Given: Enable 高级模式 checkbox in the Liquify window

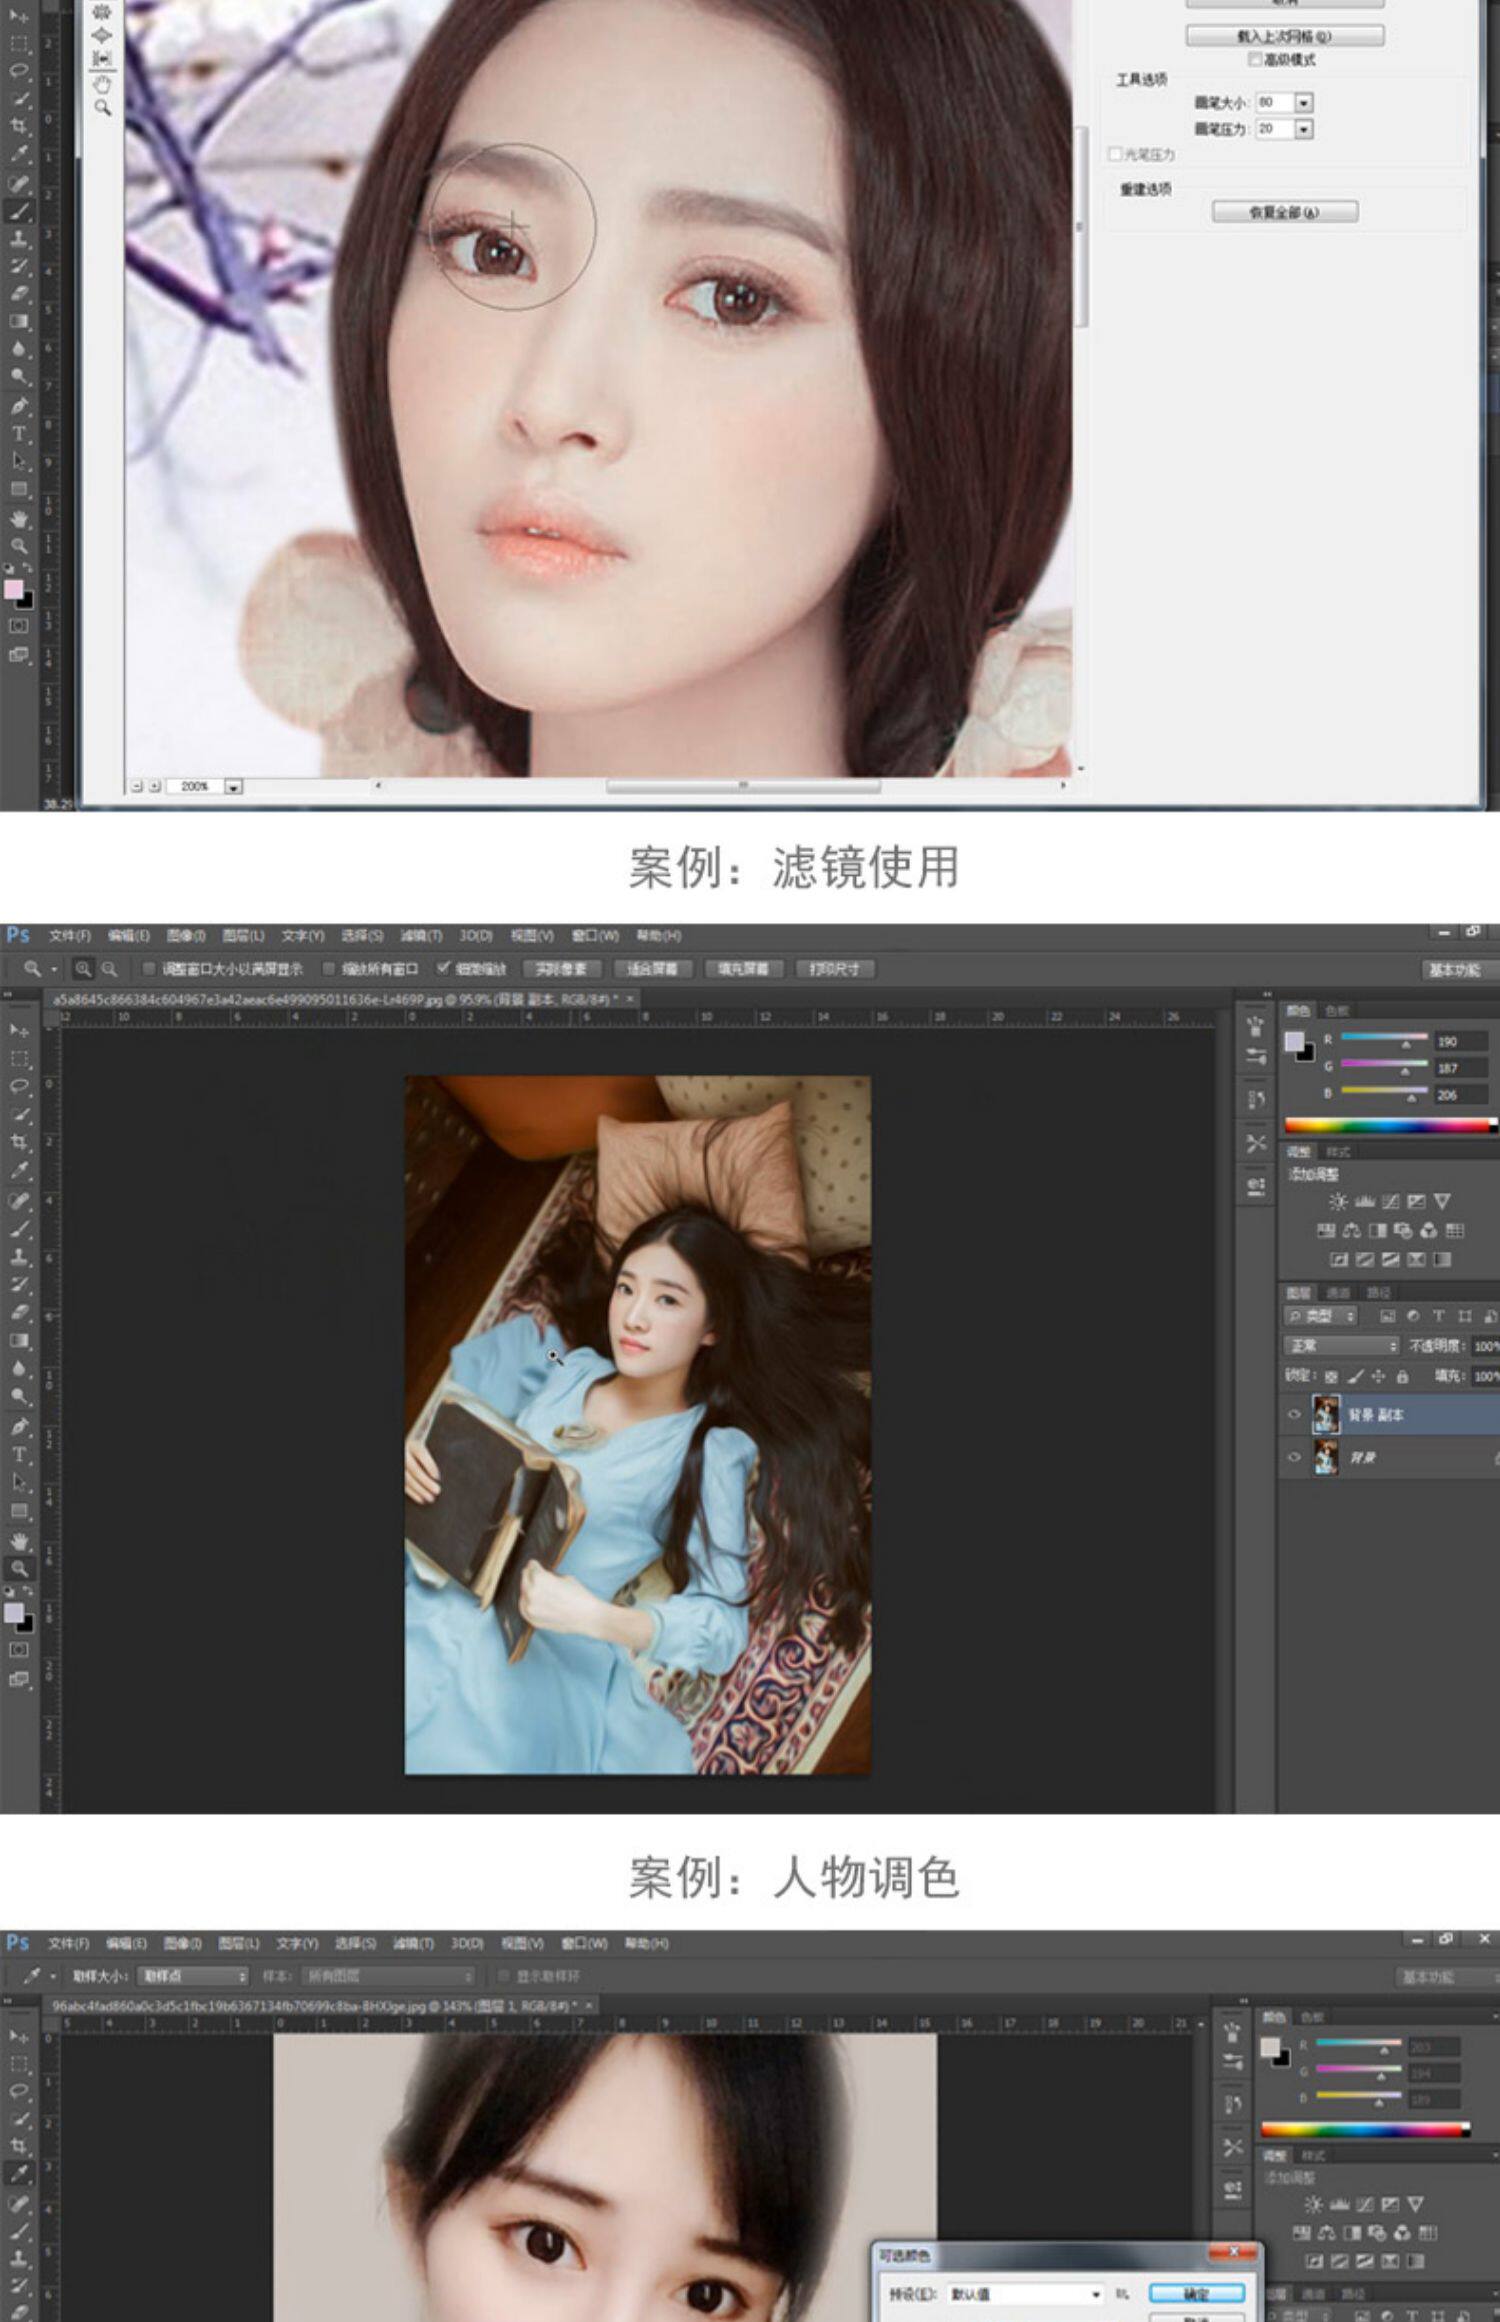Looking at the screenshot, I should 1254,60.
